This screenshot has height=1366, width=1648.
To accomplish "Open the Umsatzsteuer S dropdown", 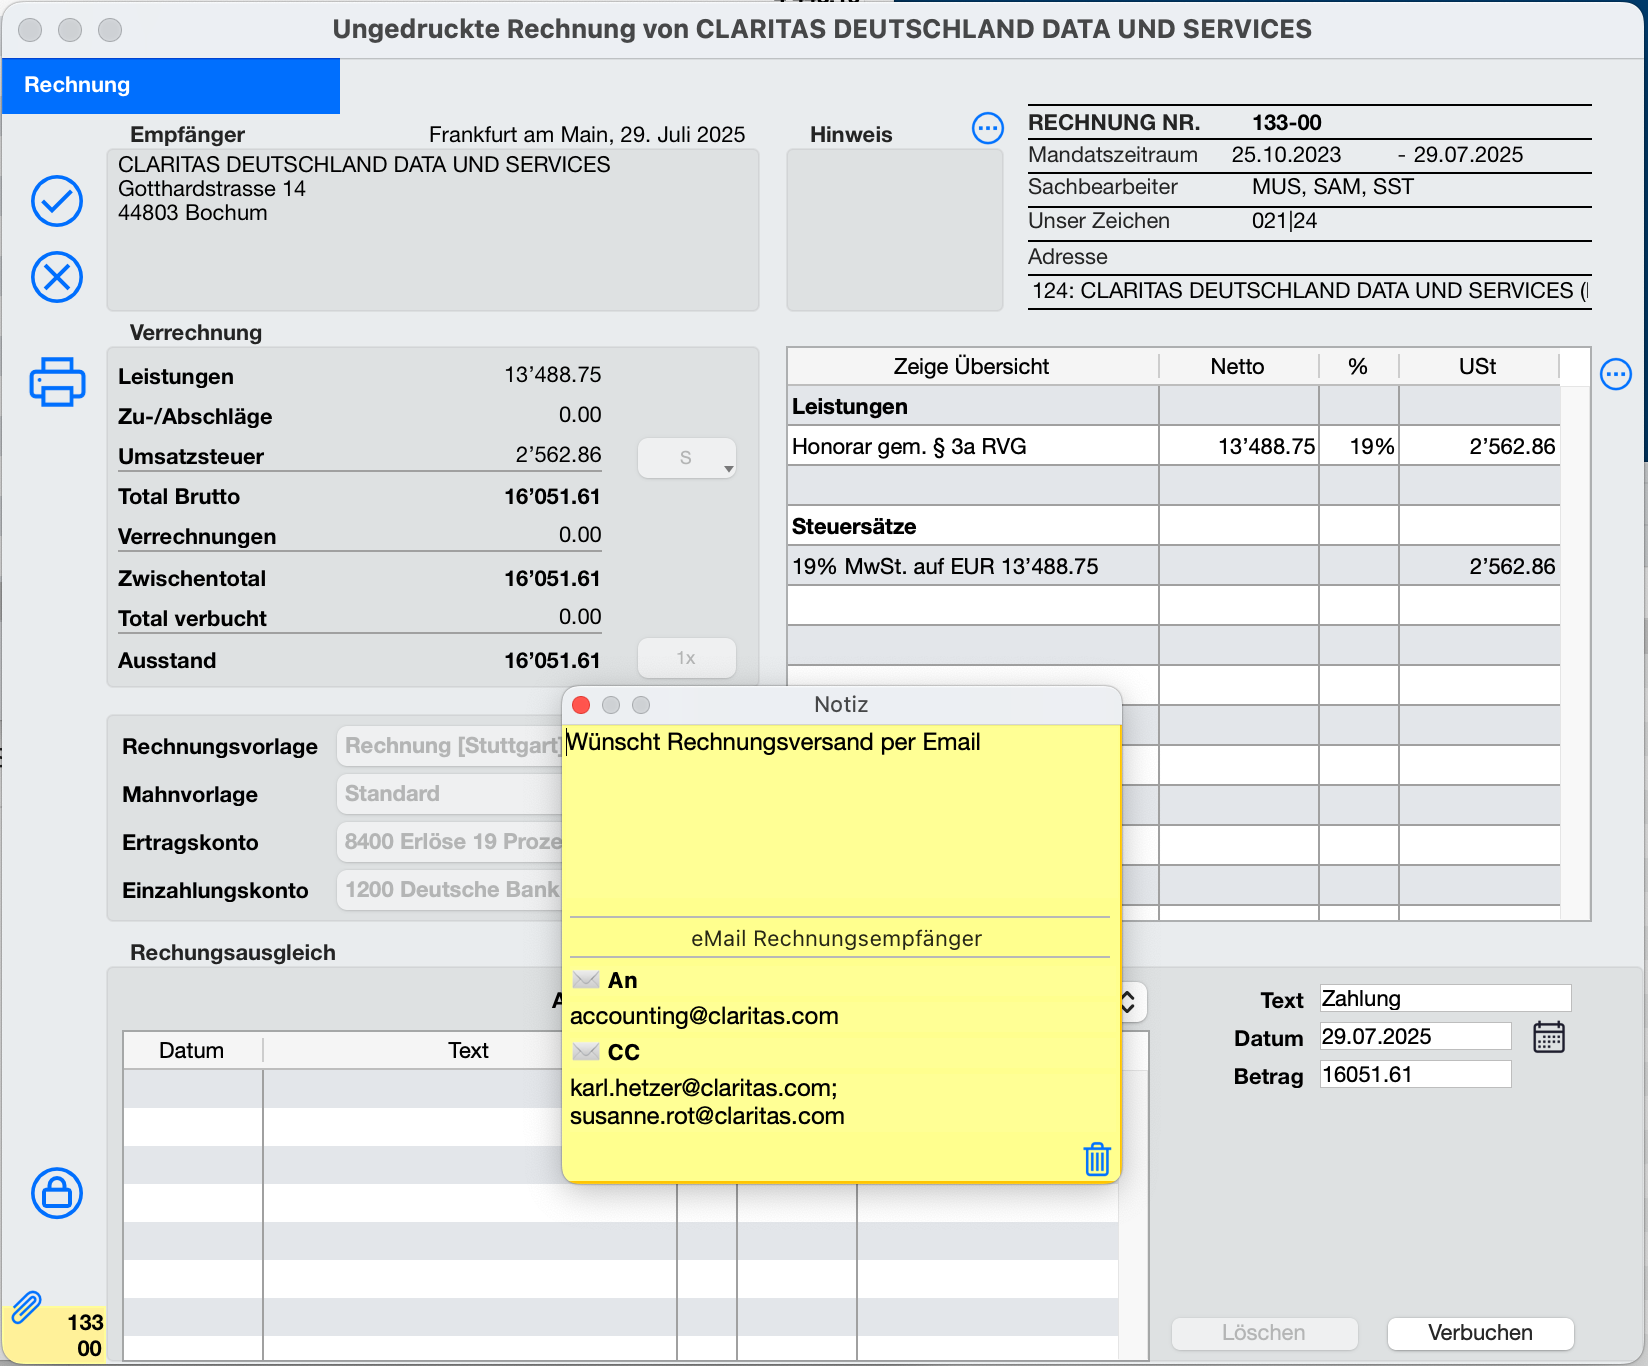I will tap(687, 458).
